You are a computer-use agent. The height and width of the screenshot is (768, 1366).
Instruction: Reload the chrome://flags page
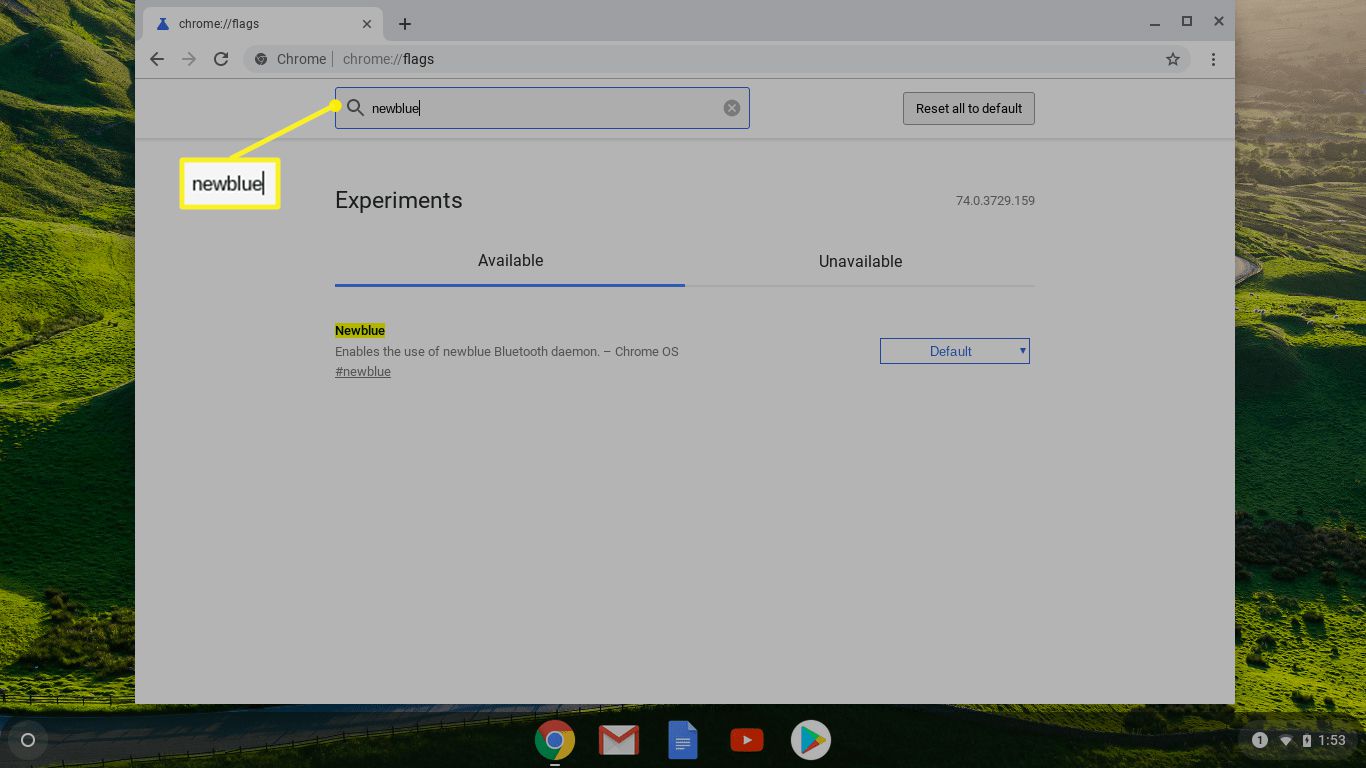(x=221, y=59)
